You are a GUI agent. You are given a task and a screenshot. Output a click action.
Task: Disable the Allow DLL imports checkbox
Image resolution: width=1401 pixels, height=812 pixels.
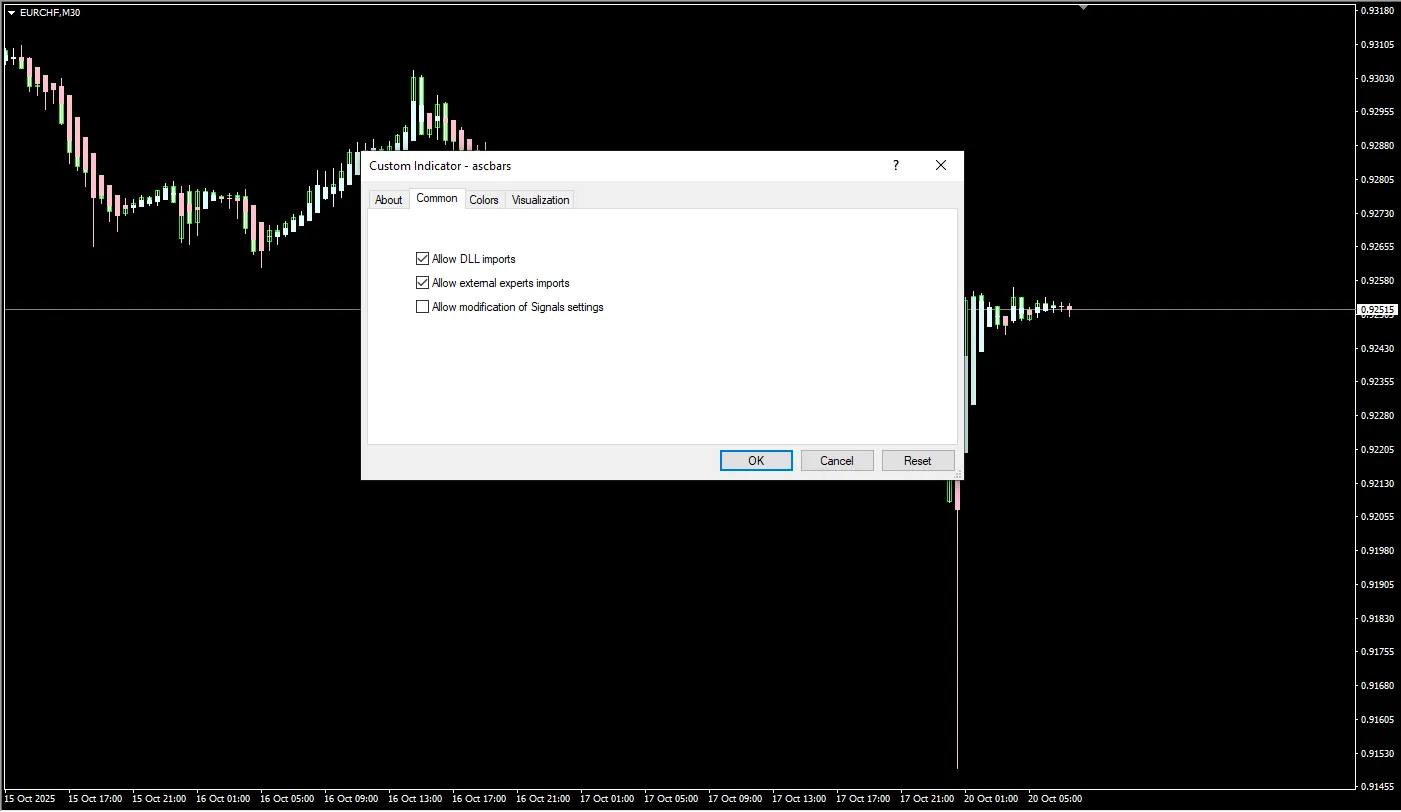point(422,259)
